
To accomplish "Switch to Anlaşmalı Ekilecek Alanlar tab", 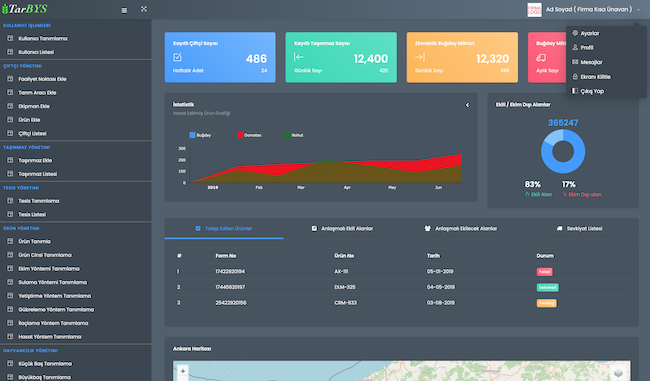I will (x=461, y=228).
